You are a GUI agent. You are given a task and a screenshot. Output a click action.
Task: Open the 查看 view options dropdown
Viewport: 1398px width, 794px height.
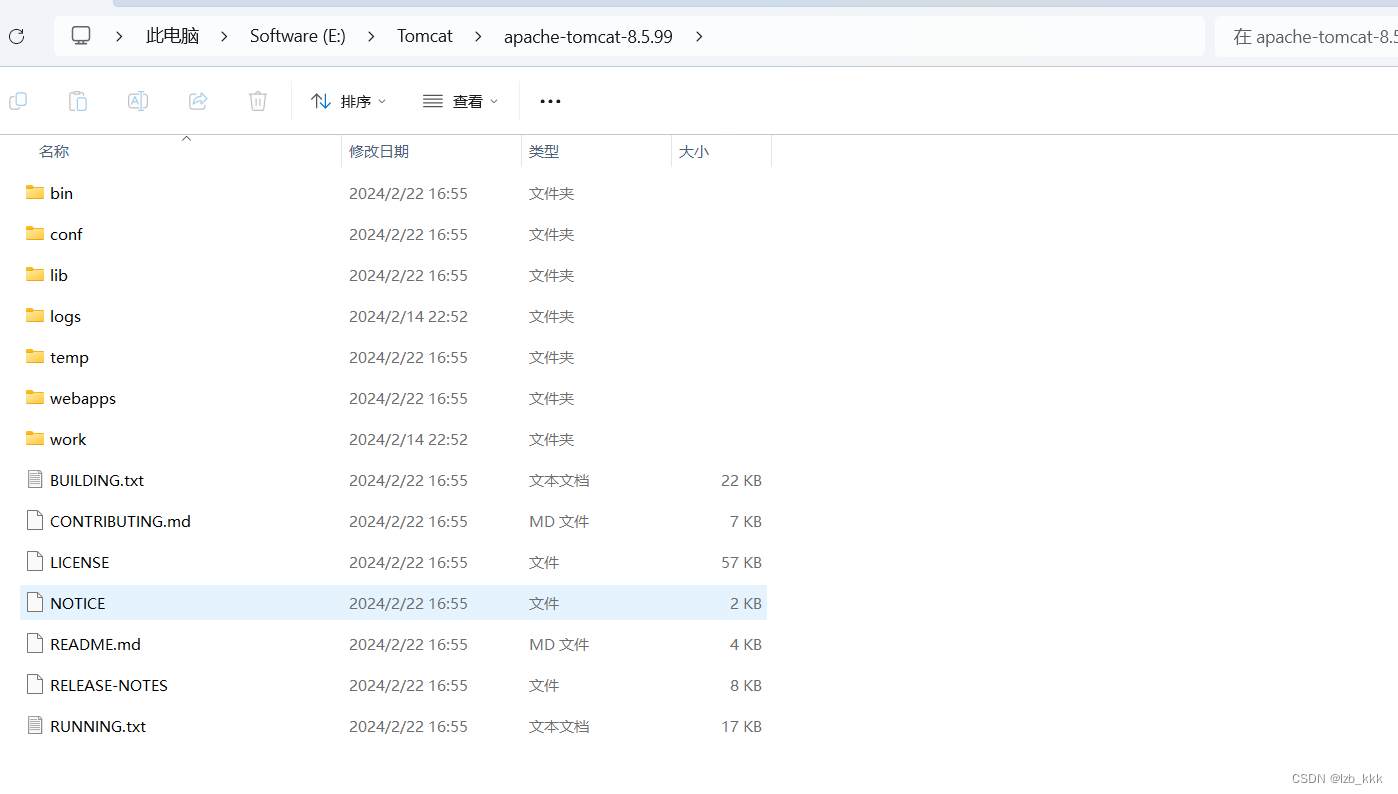(461, 101)
